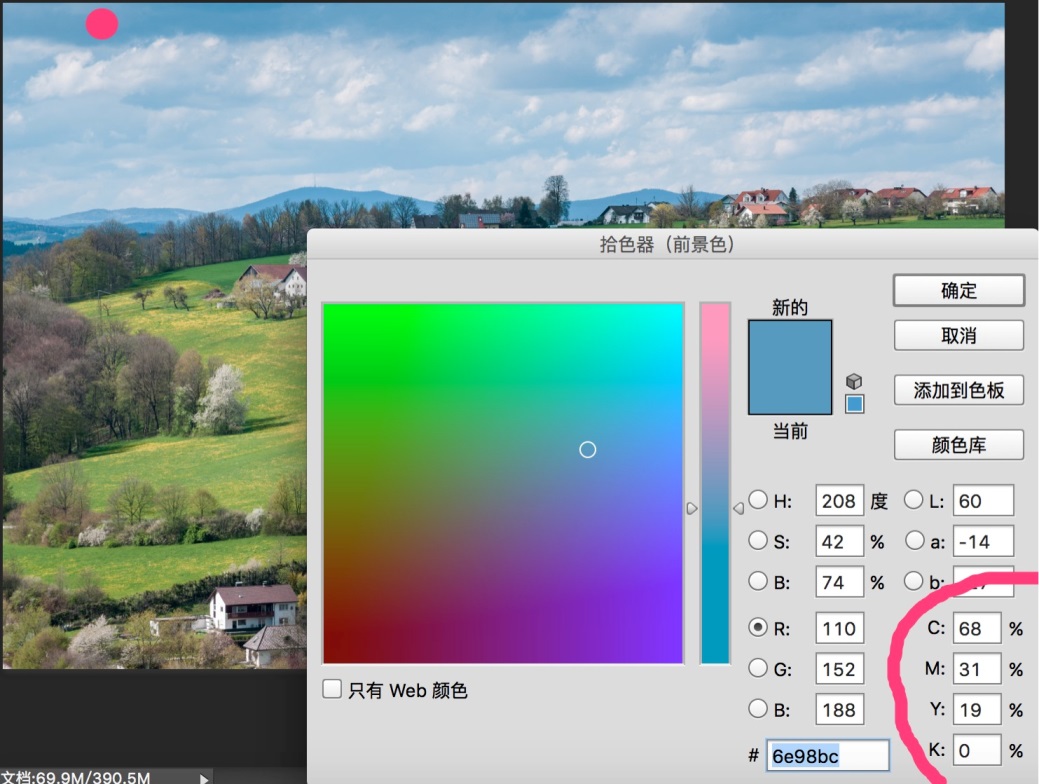The image size is (1039, 784).
Task: Click the H field showing 208
Action: coord(840,501)
